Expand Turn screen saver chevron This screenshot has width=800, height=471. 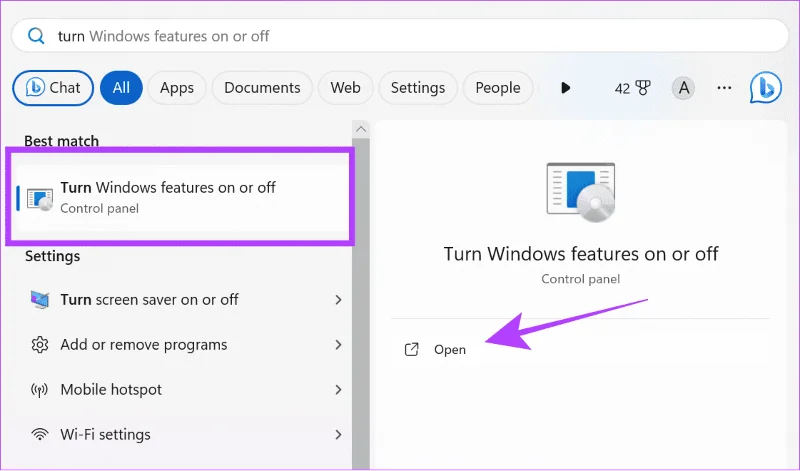tap(338, 300)
